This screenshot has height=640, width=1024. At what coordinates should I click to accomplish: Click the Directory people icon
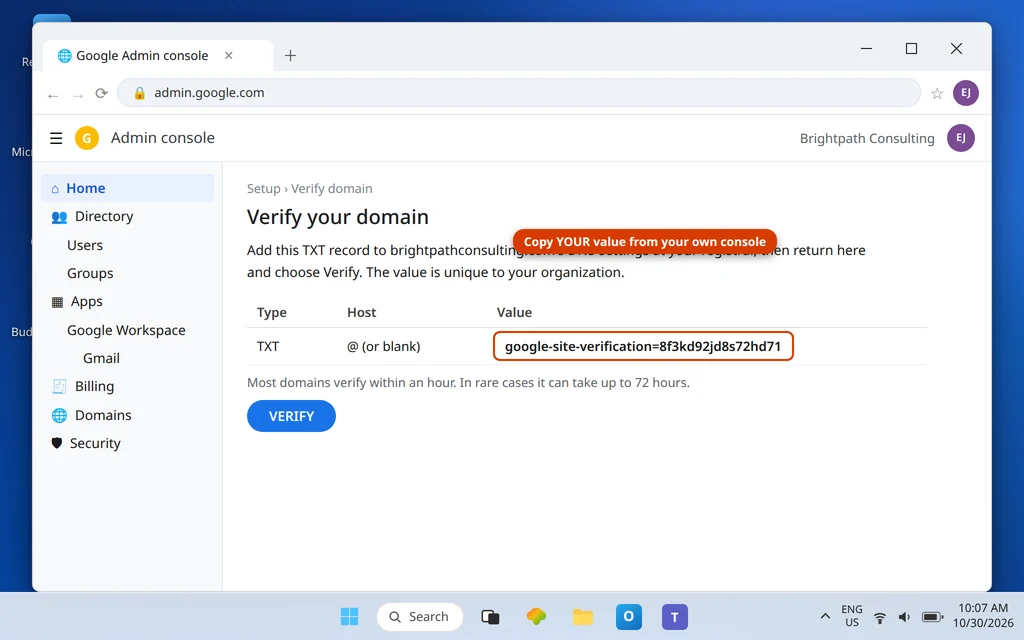(59, 217)
